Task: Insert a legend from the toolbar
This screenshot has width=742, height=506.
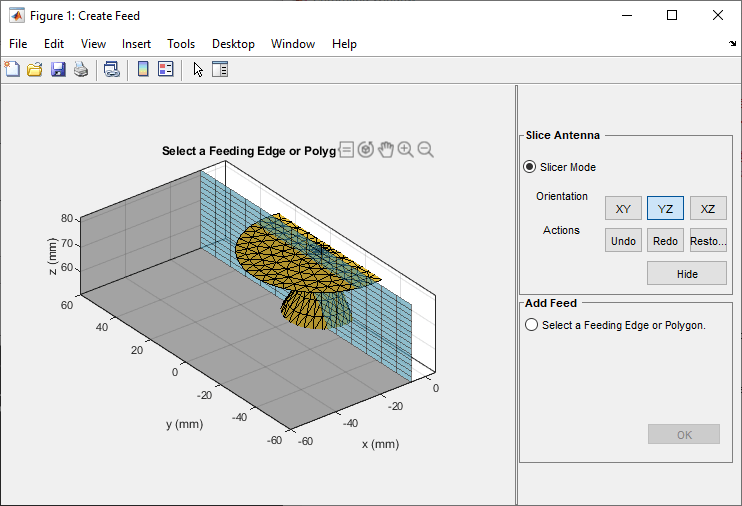Action: coord(166,70)
